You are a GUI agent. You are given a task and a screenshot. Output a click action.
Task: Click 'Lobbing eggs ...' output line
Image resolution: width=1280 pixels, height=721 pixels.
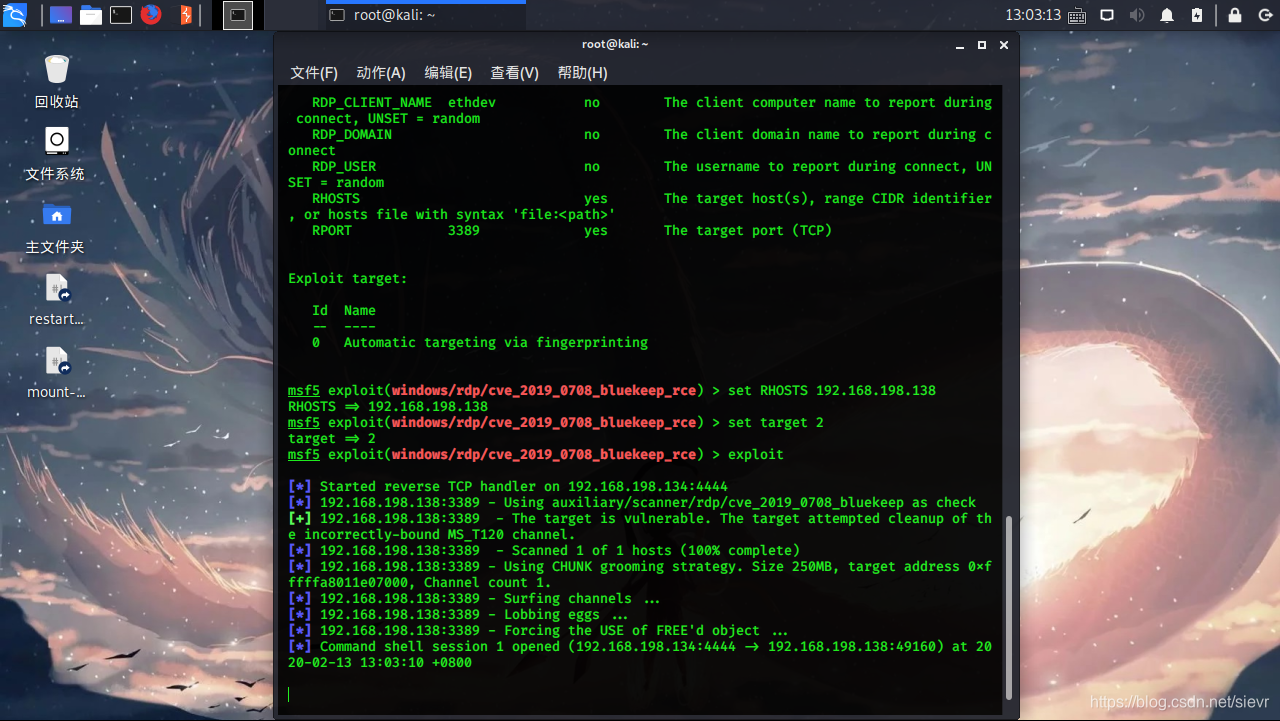click(458, 614)
